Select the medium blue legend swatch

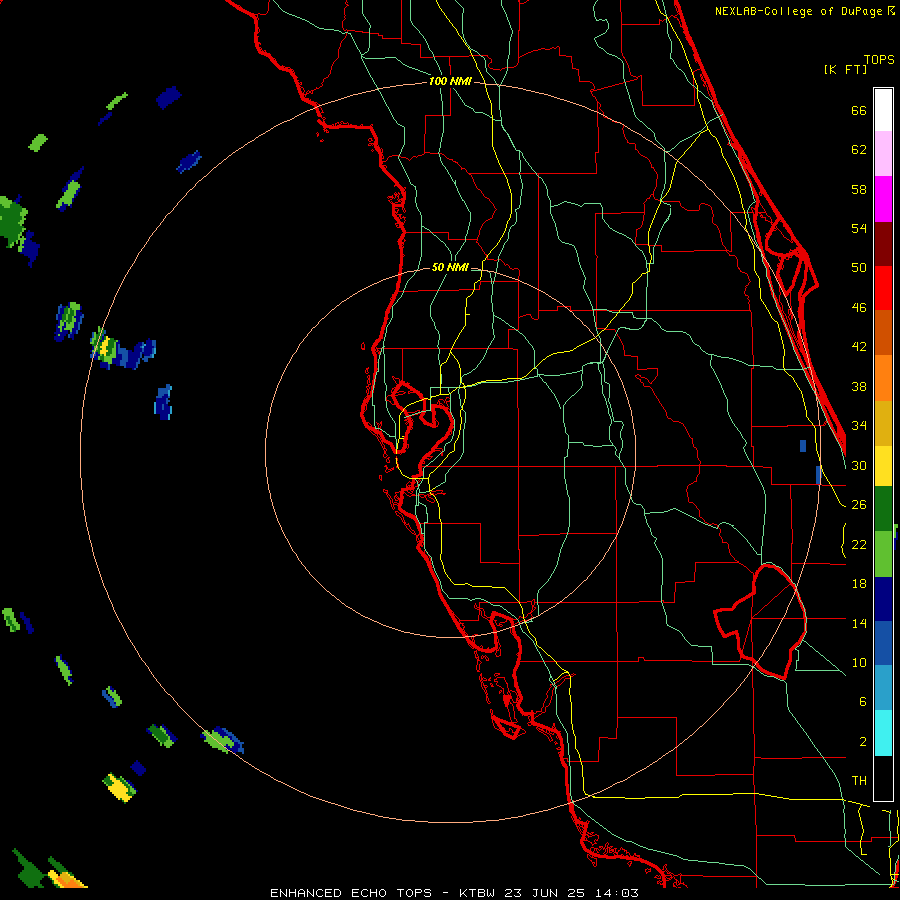(883, 644)
